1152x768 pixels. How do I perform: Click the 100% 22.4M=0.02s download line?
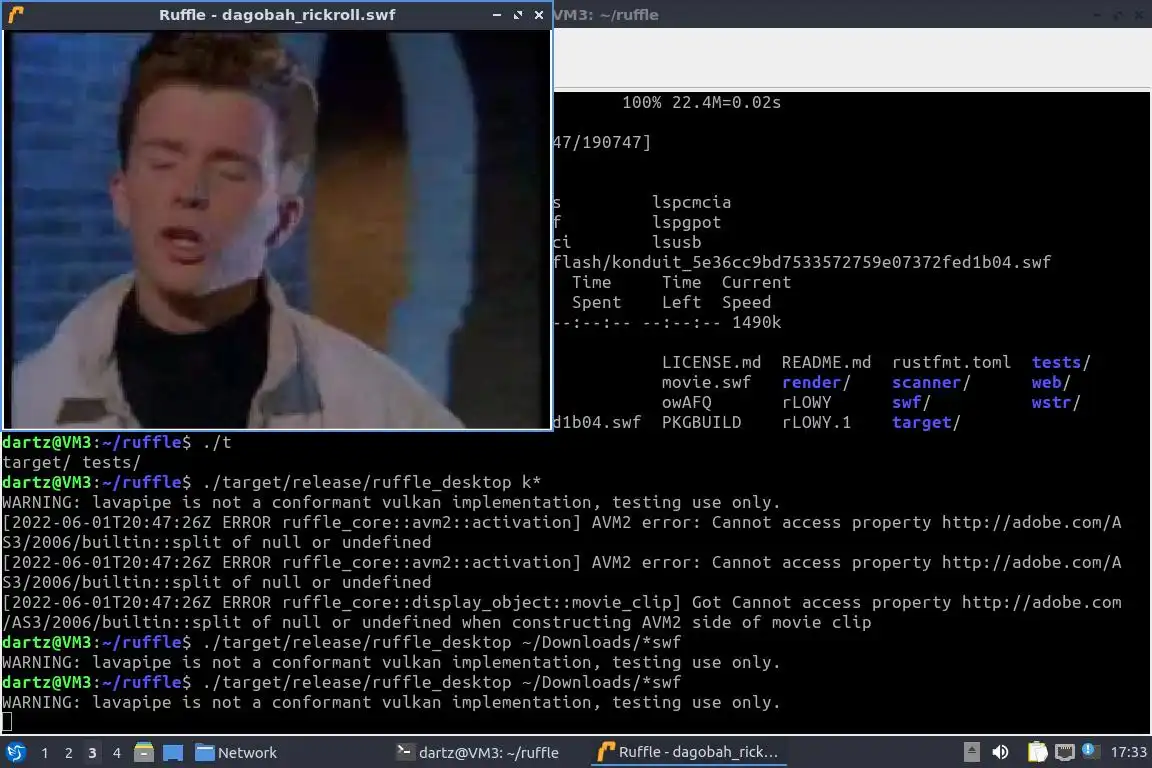point(702,102)
